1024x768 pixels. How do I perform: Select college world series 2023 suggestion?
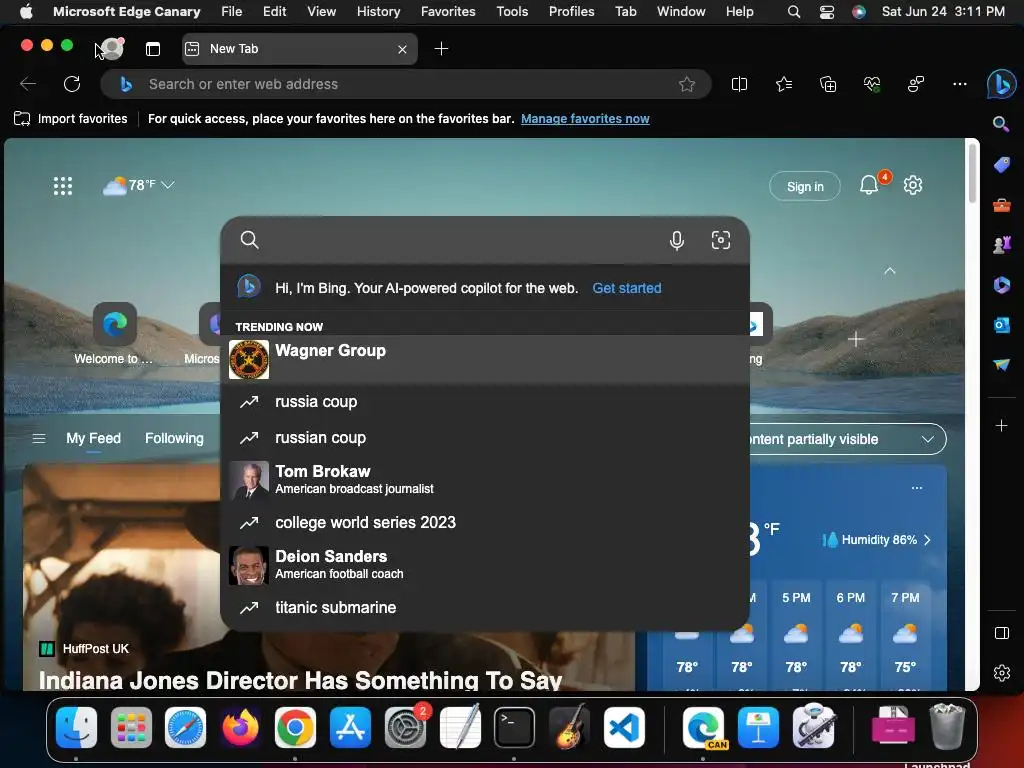pos(485,522)
